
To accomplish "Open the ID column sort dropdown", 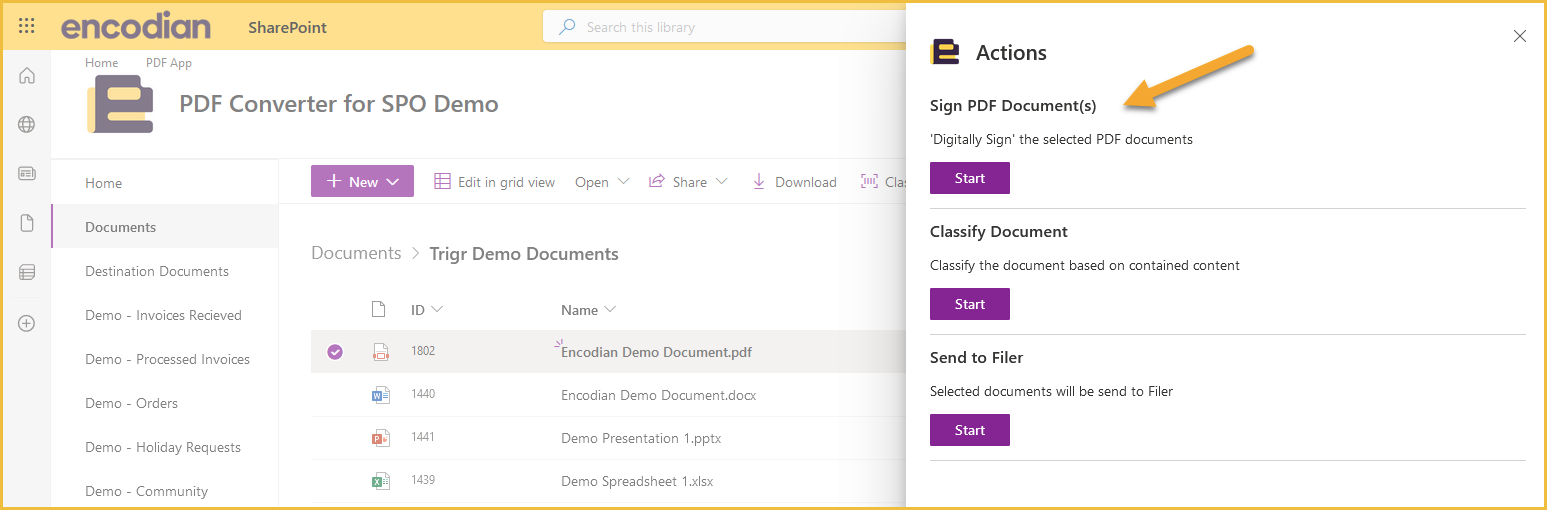I will [437, 310].
